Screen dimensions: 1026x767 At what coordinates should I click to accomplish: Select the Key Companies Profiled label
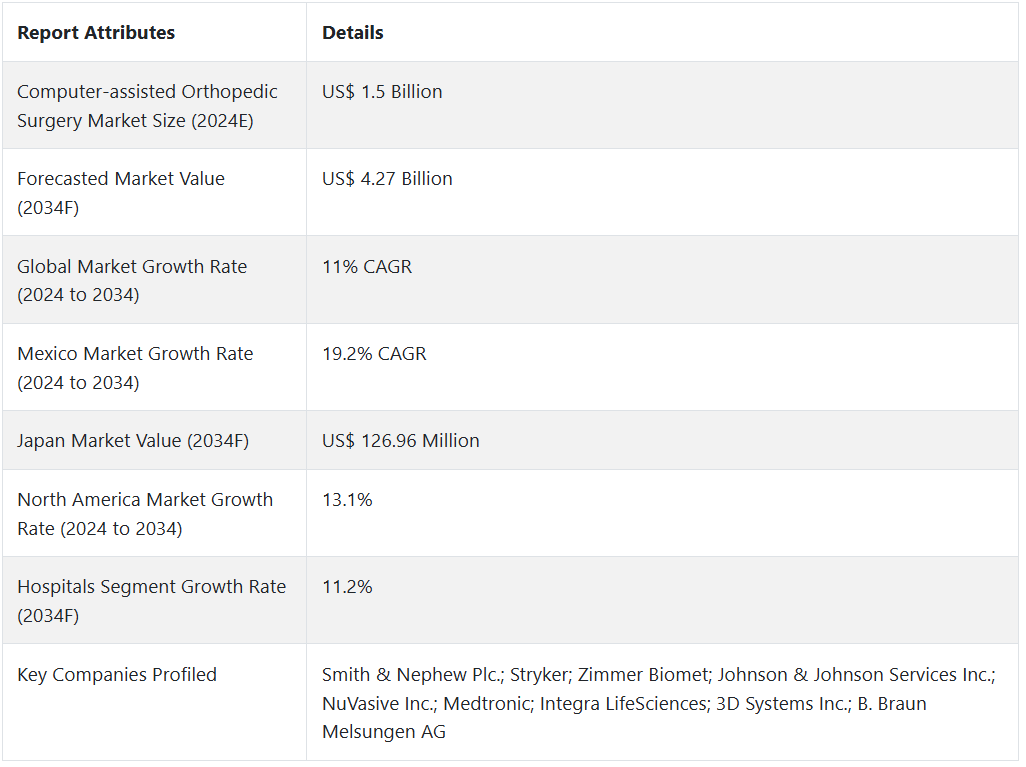(117, 675)
